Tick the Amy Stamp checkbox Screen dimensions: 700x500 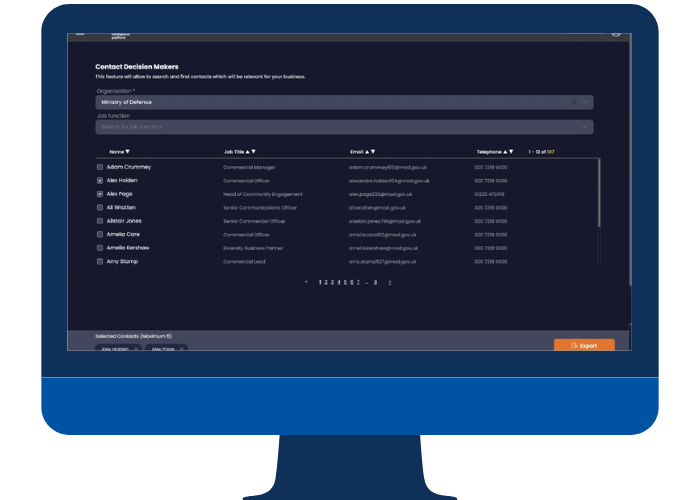tap(100, 262)
